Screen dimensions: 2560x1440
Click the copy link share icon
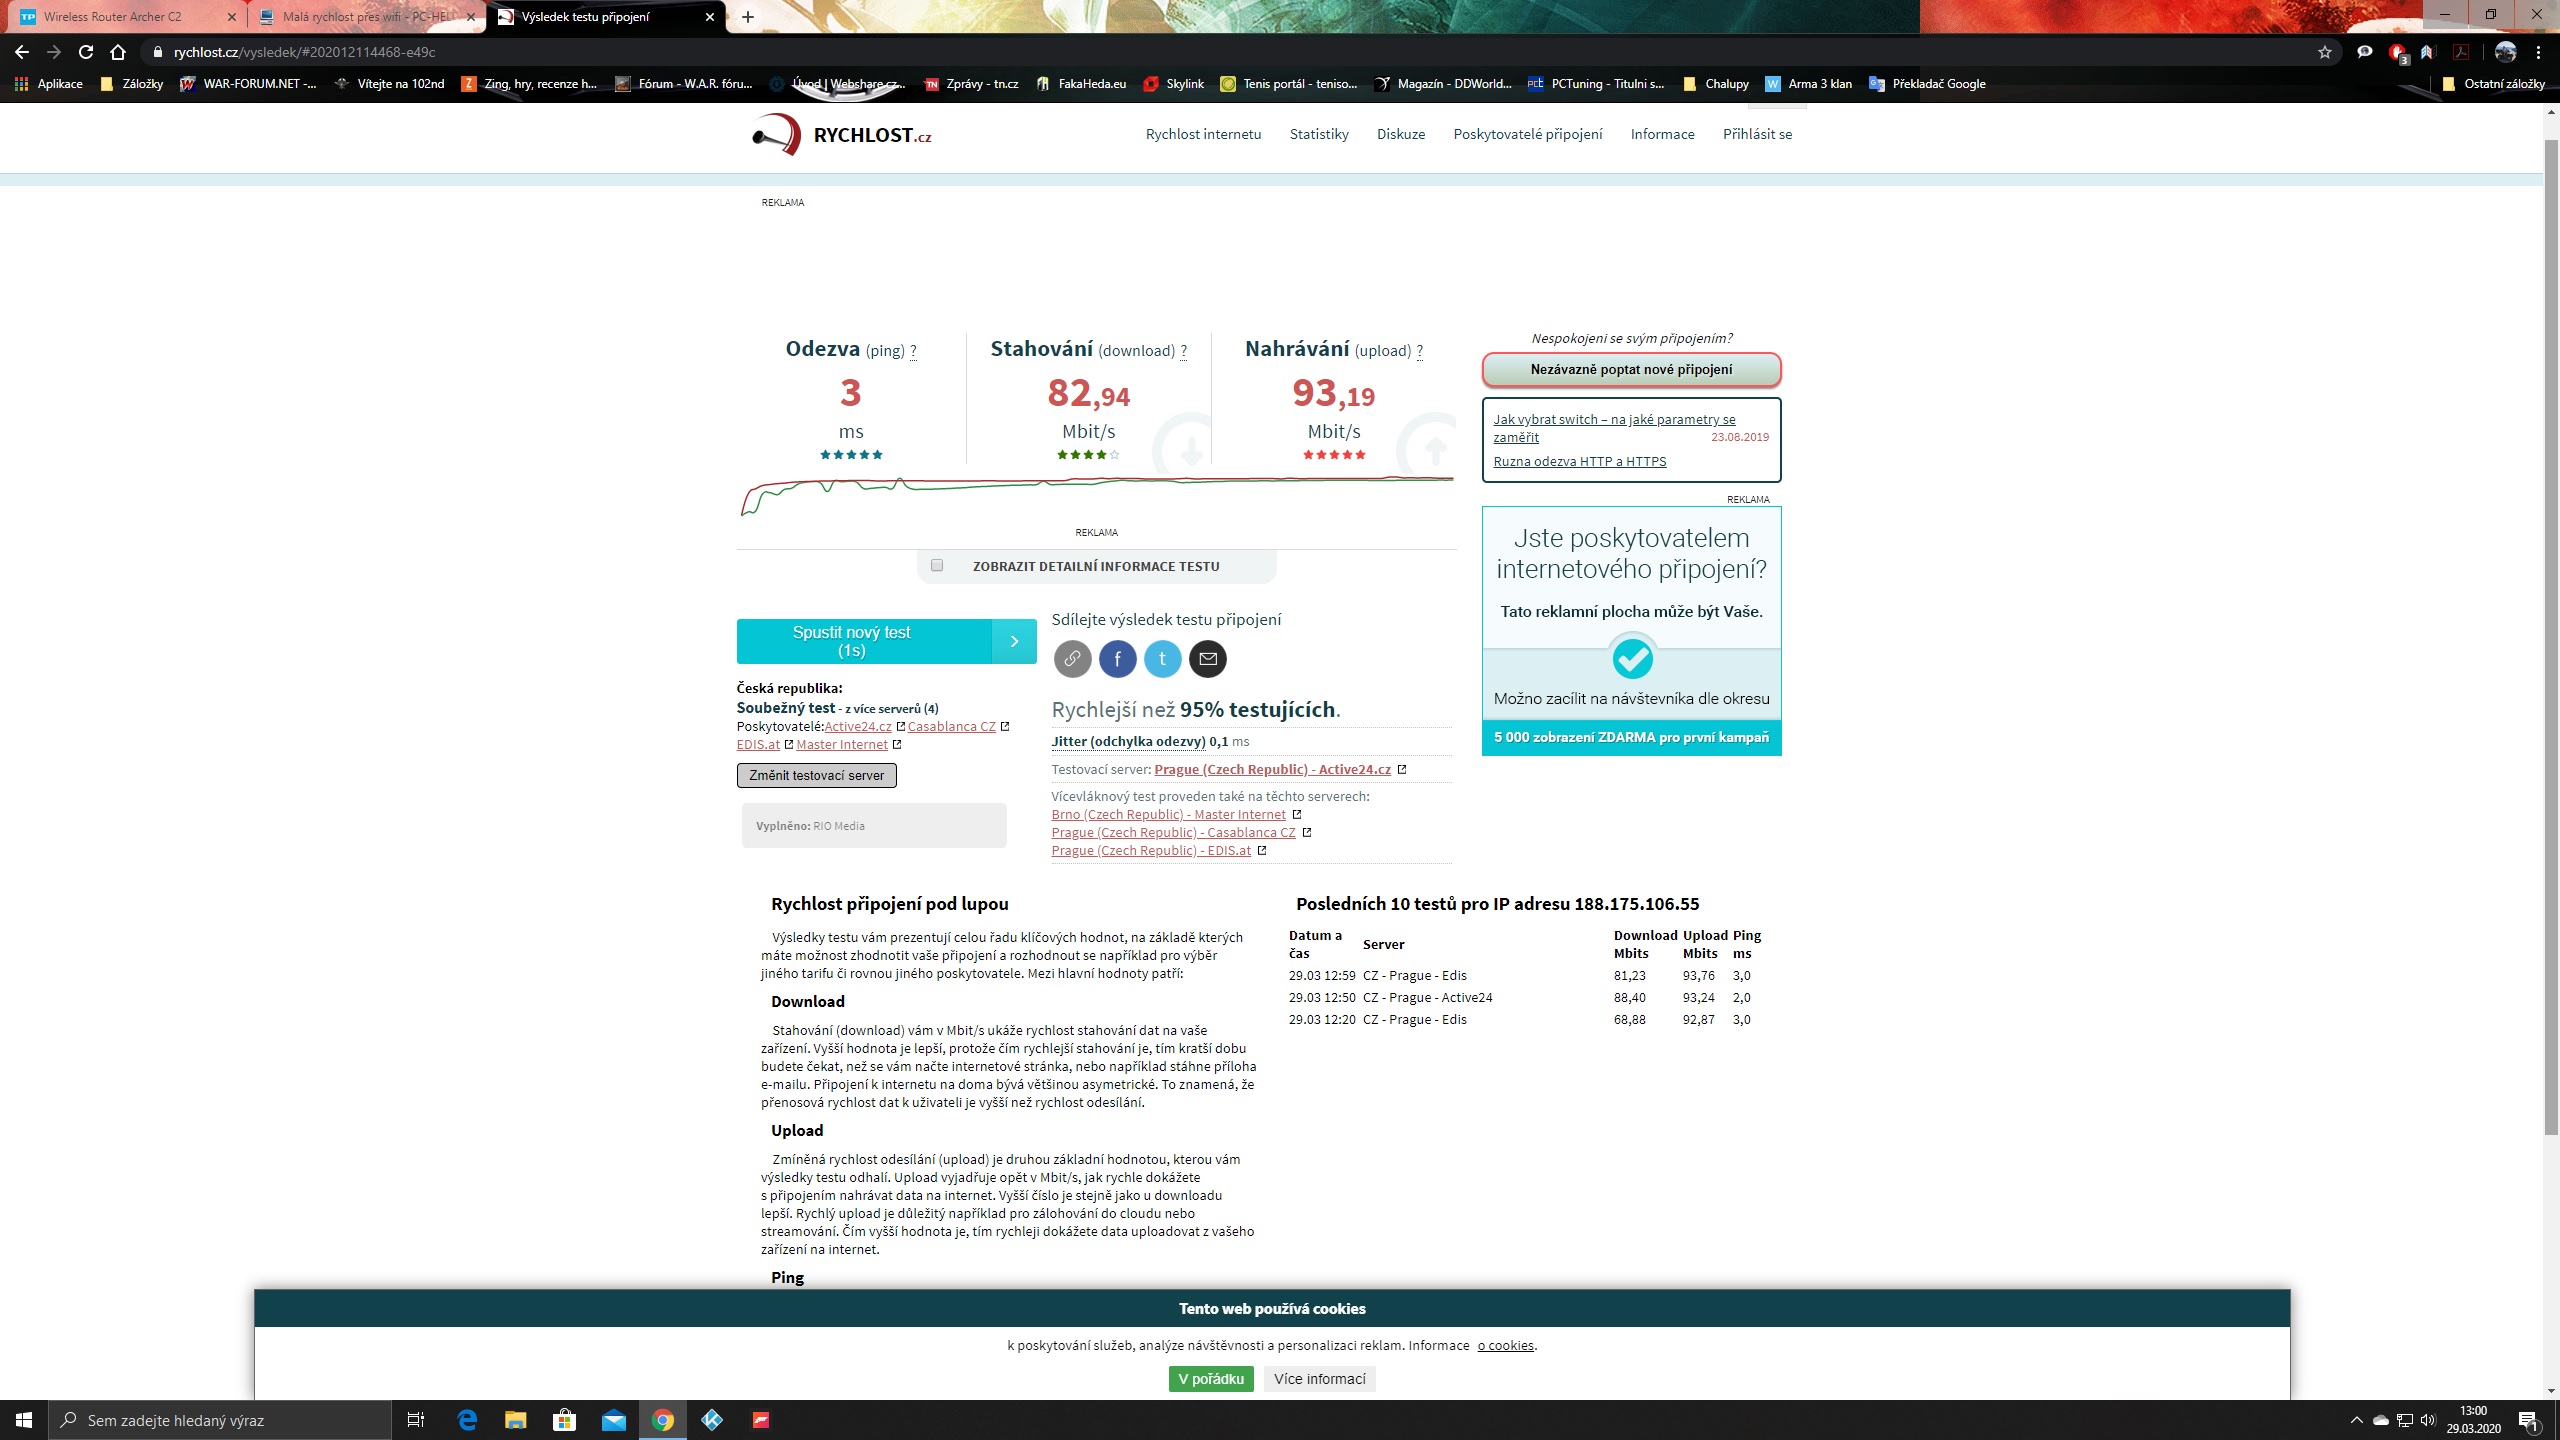1072,658
